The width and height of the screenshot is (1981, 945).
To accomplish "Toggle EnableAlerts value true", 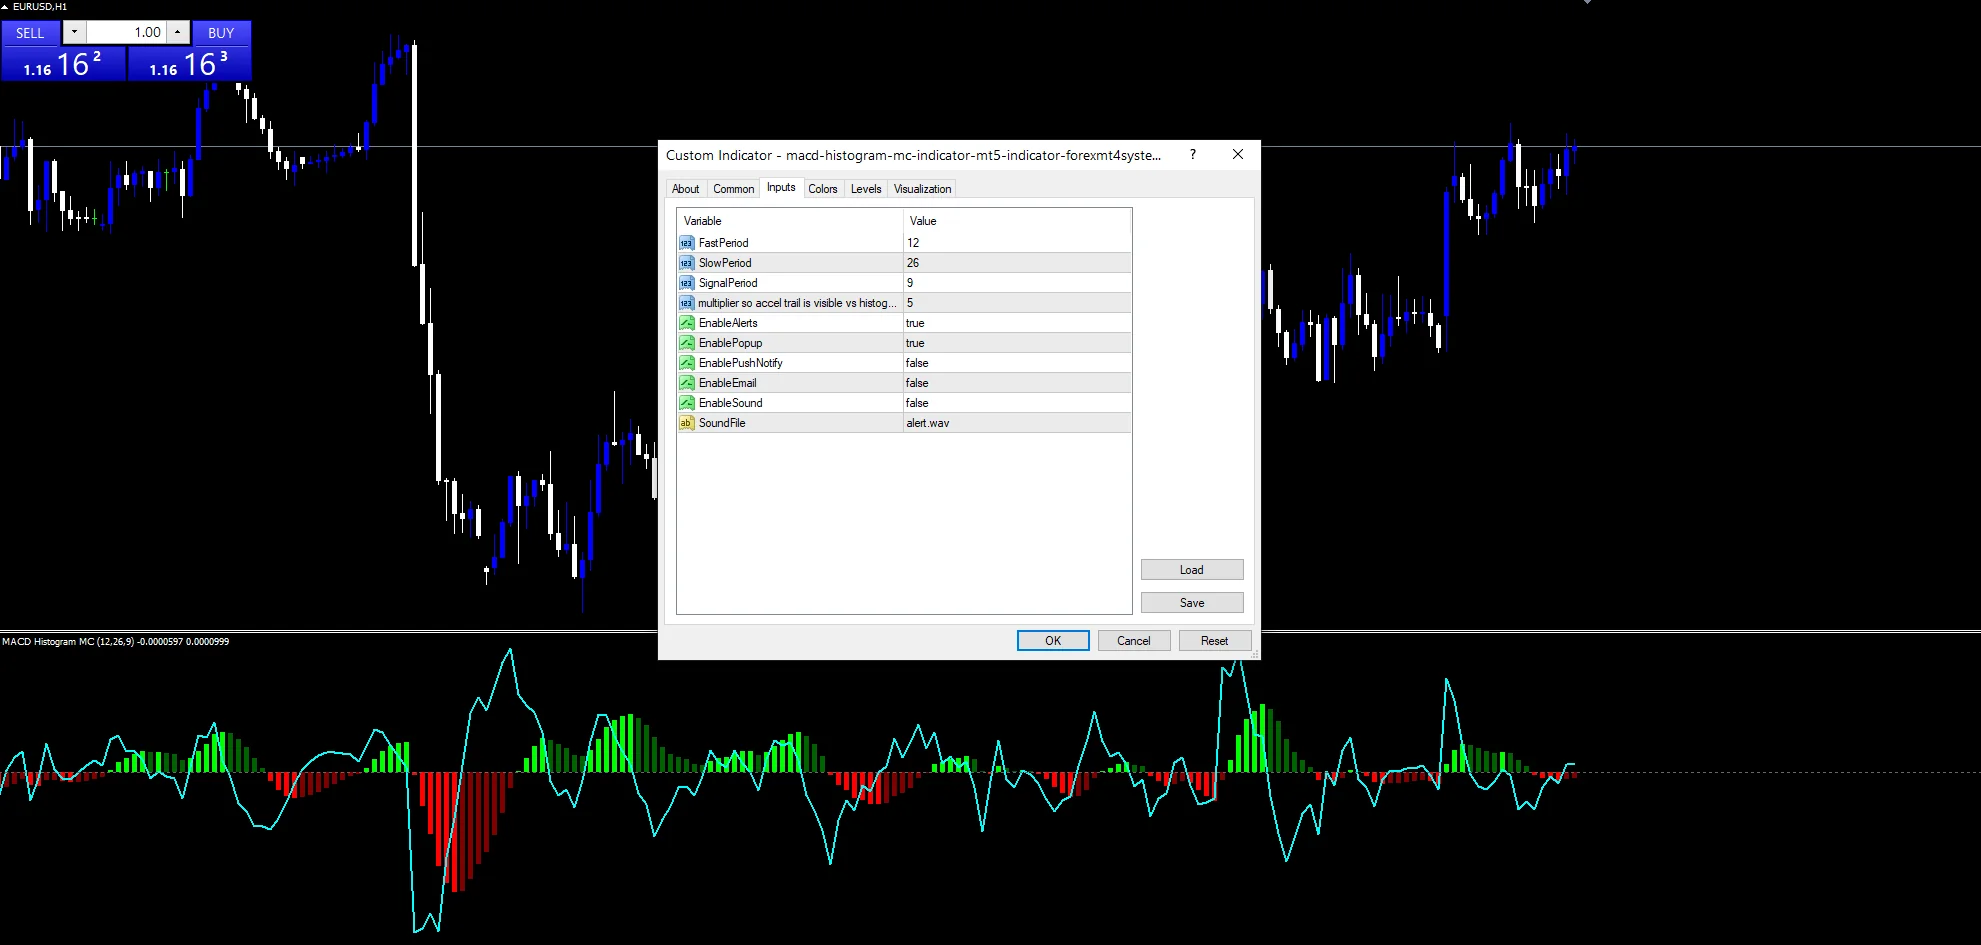I will pos(1017,323).
